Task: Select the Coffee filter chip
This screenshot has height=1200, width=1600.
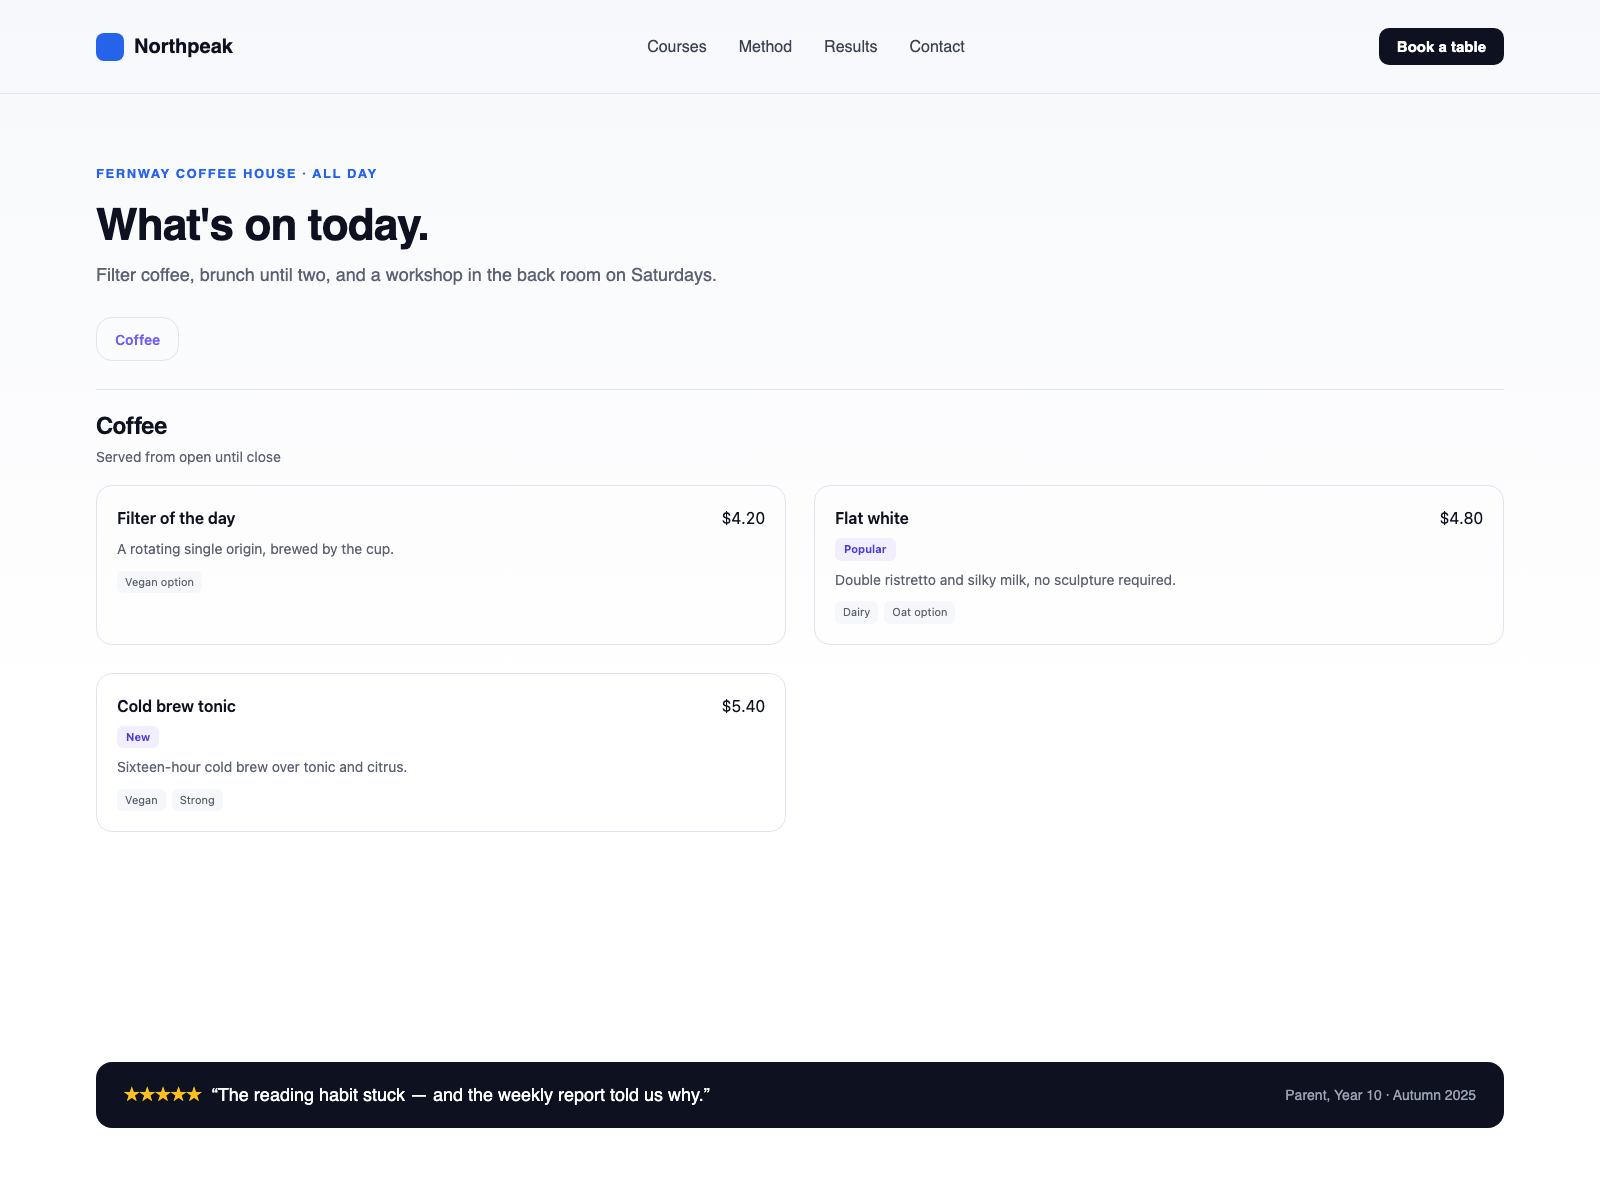Action: (137, 339)
